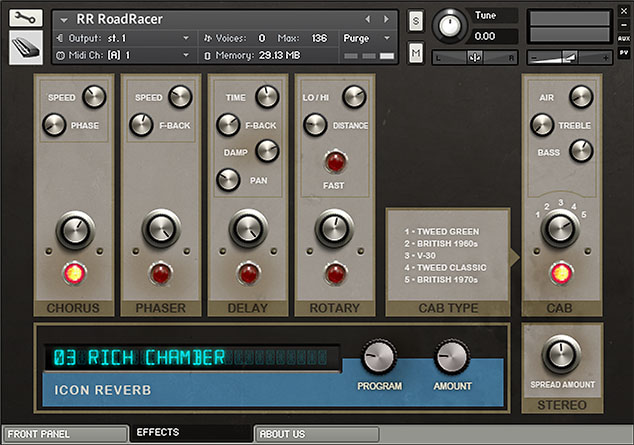The width and height of the screenshot is (634, 445).
Task: Turn the large Phaser amount knob
Action: click(x=161, y=229)
